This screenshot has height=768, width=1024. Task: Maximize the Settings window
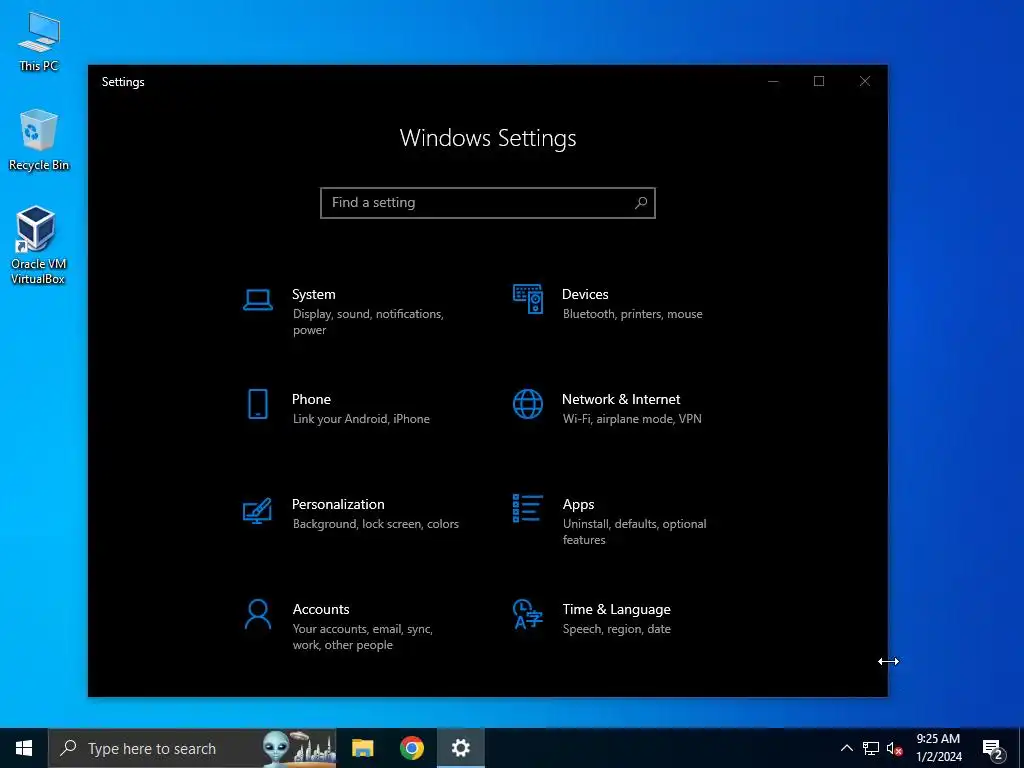(x=819, y=81)
